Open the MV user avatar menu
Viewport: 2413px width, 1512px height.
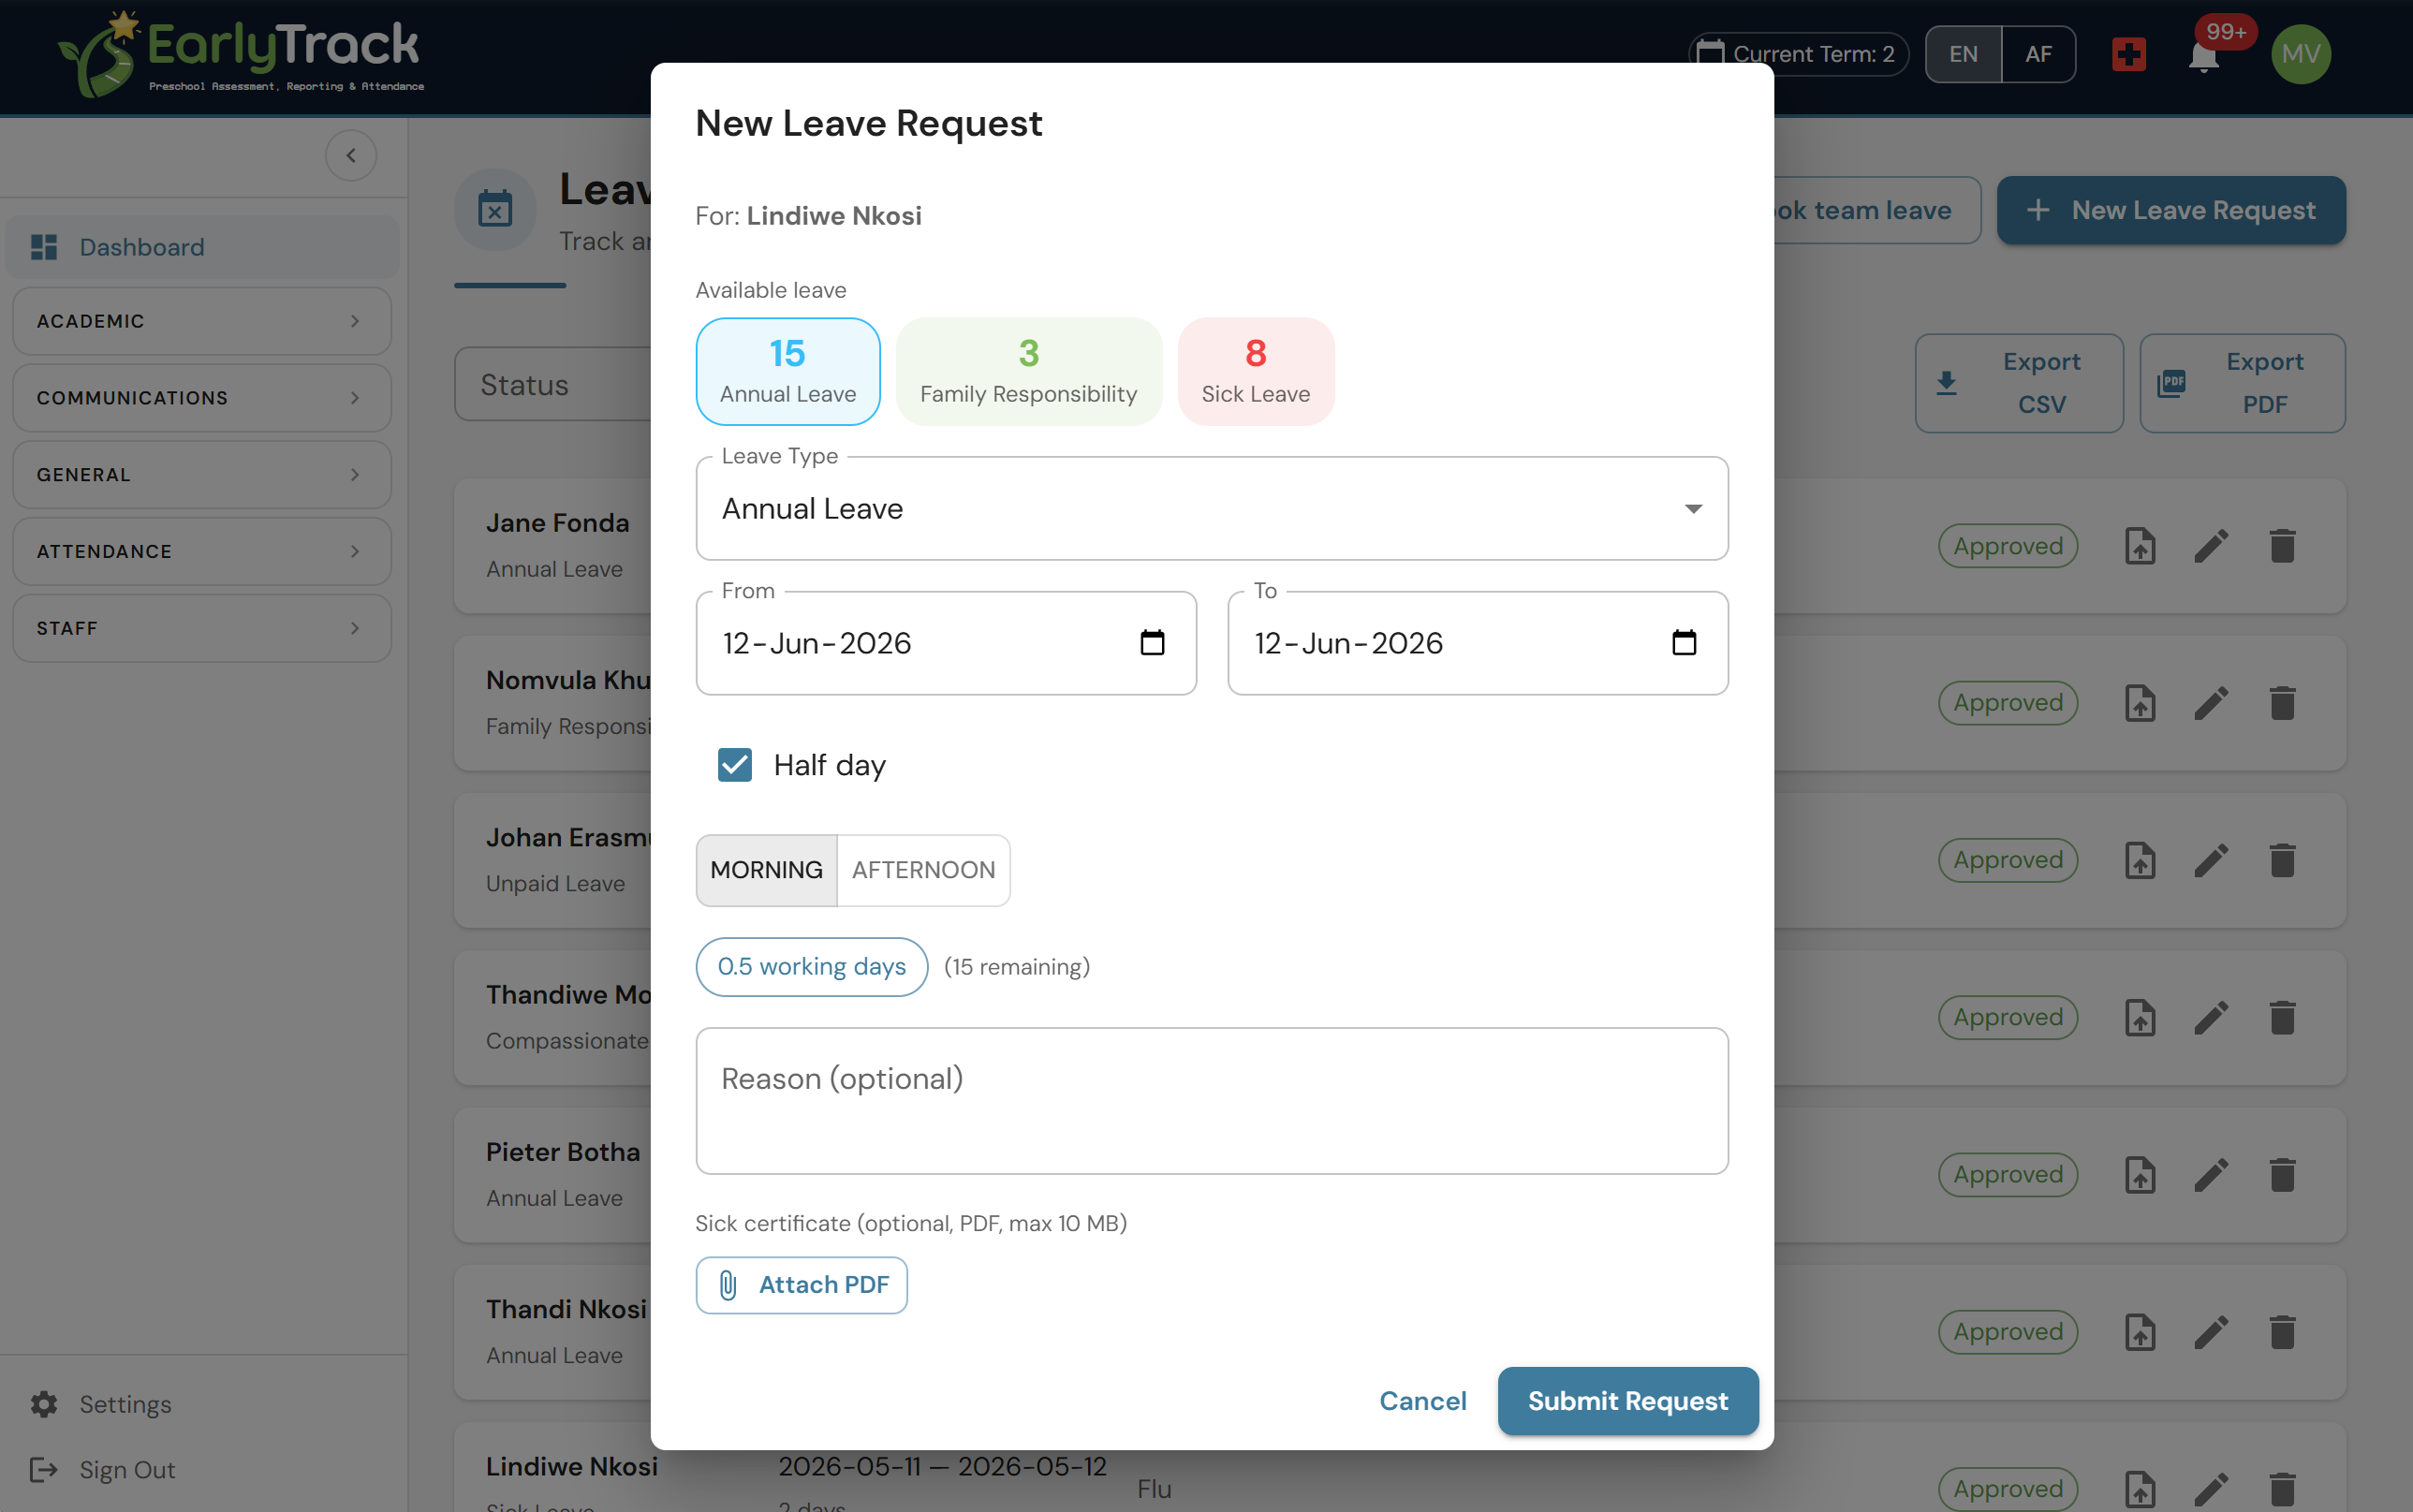[2301, 54]
